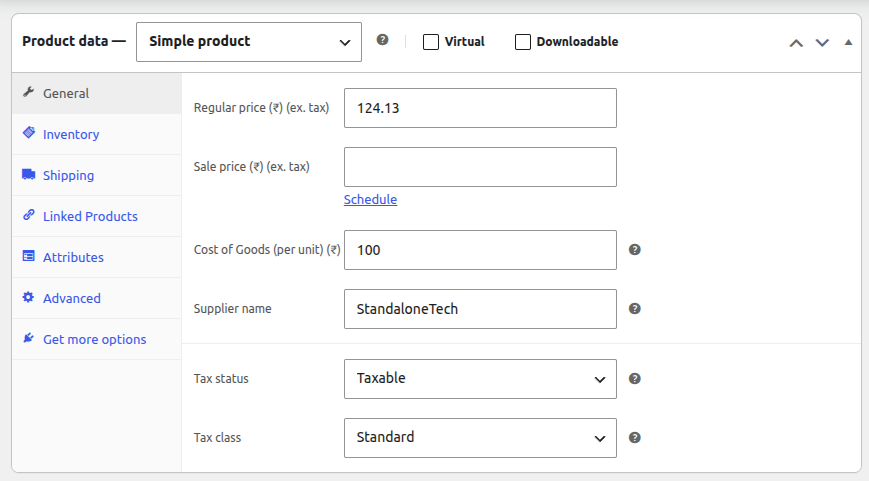The height and width of the screenshot is (481, 869).
Task: Open the Attributes tab
Action: [x=96, y=257]
